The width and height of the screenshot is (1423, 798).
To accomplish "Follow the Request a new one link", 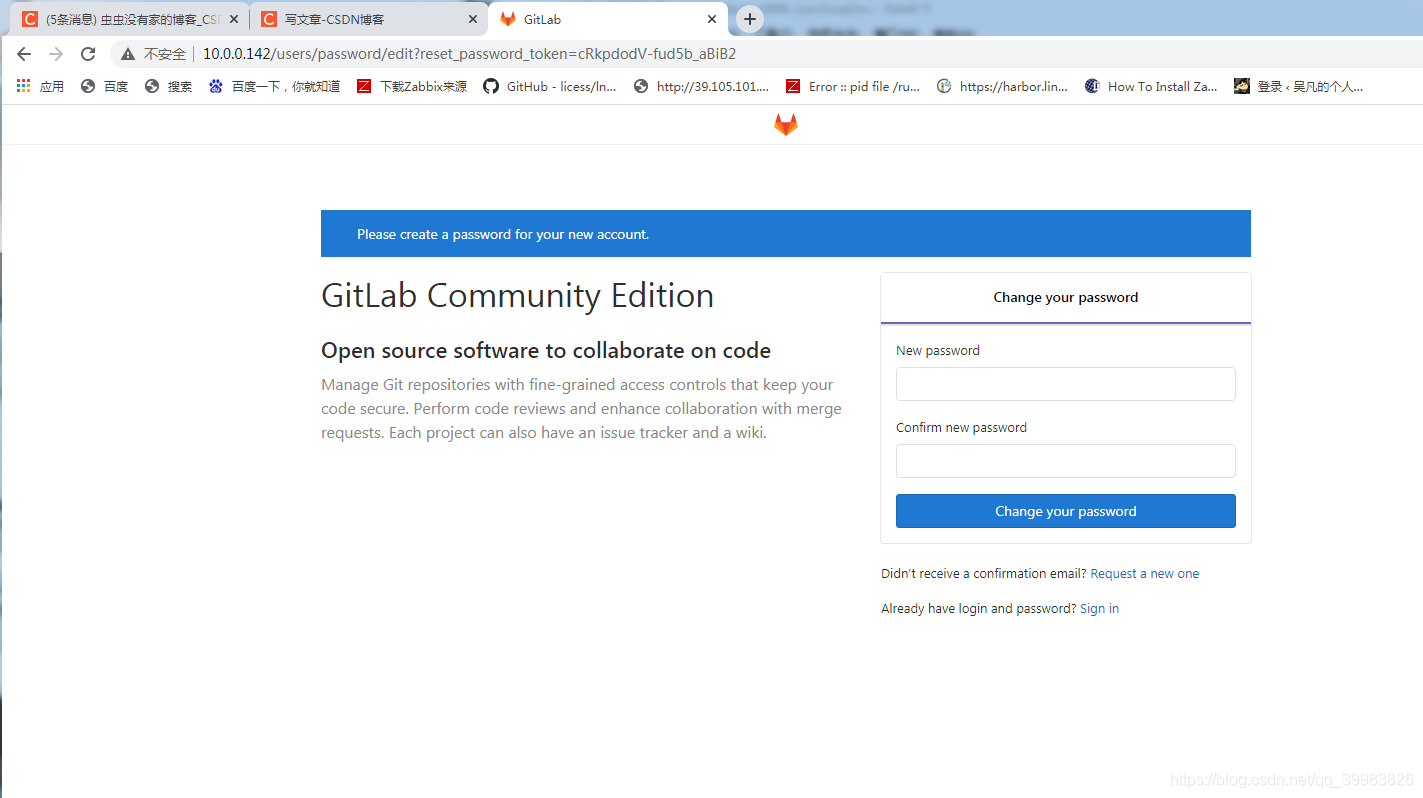I will tap(1144, 574).
